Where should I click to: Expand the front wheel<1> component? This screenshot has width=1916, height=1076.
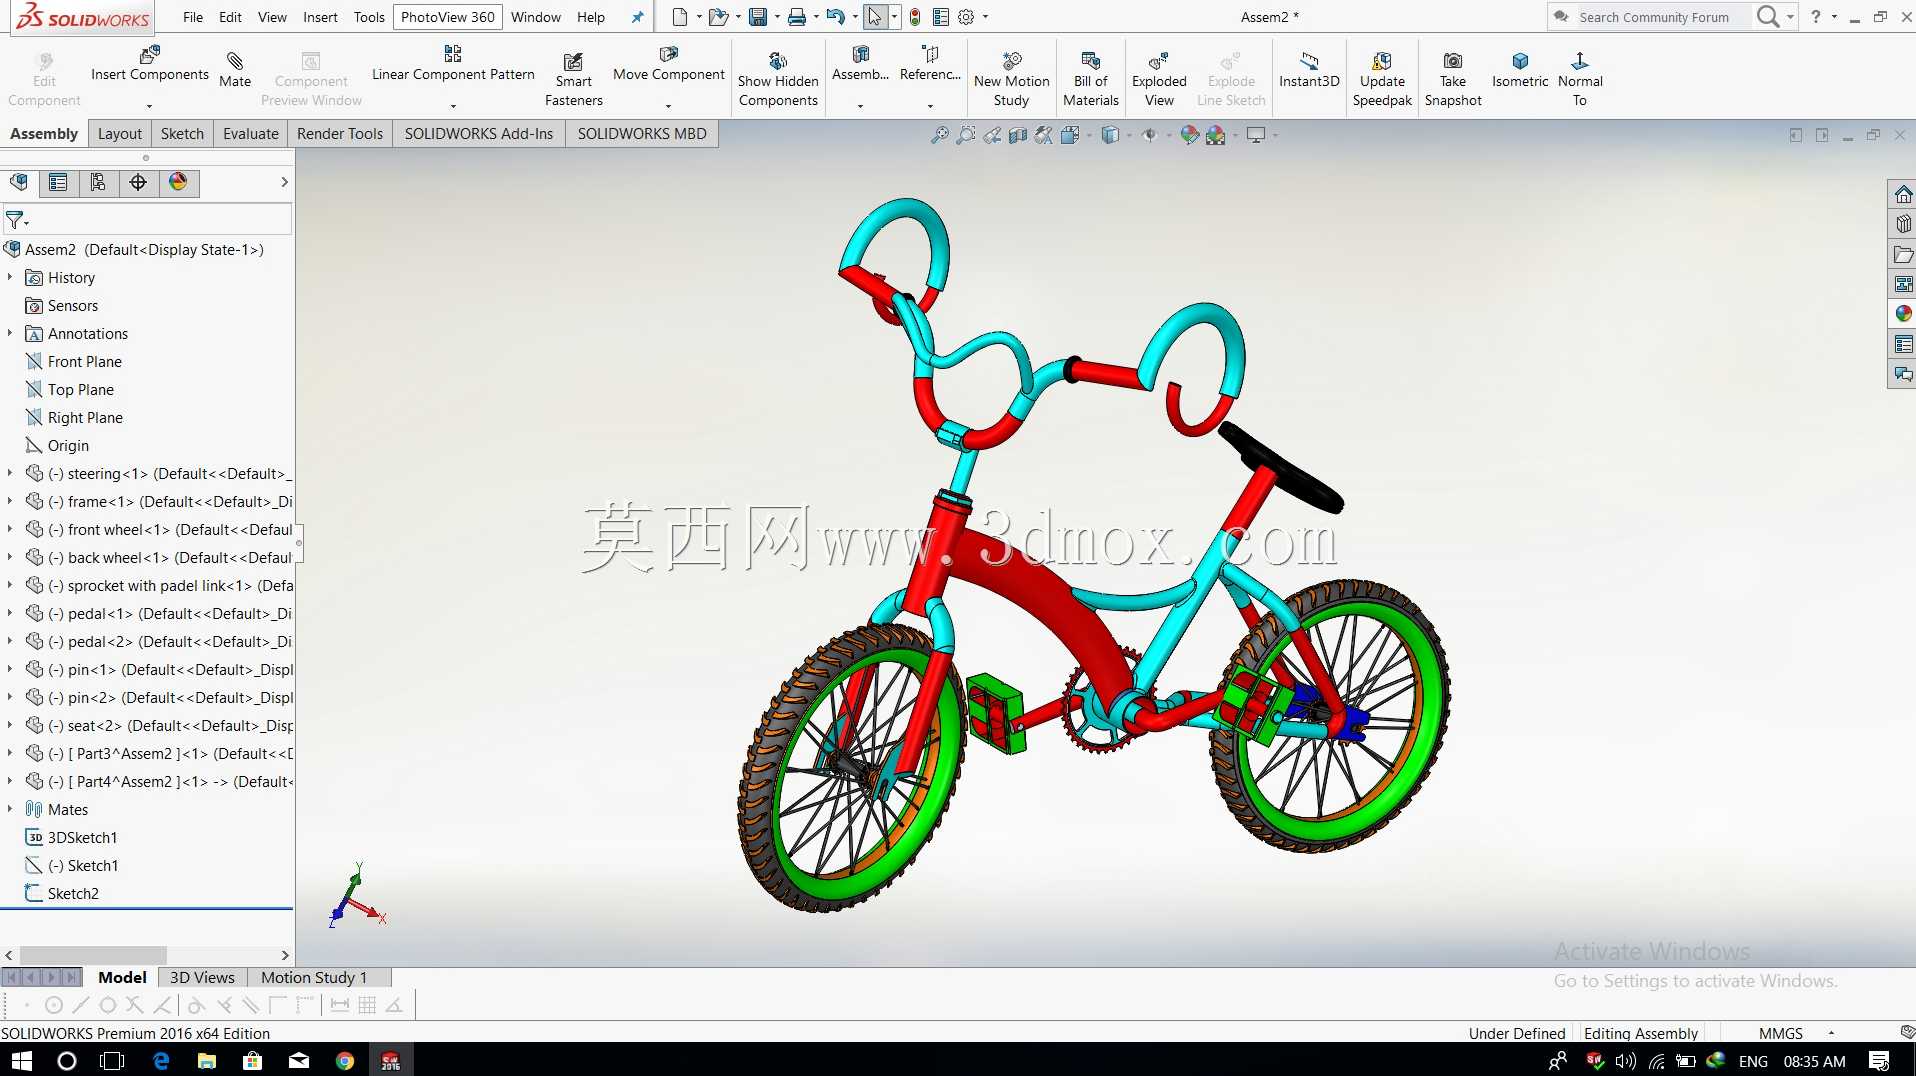click(10, 529)
